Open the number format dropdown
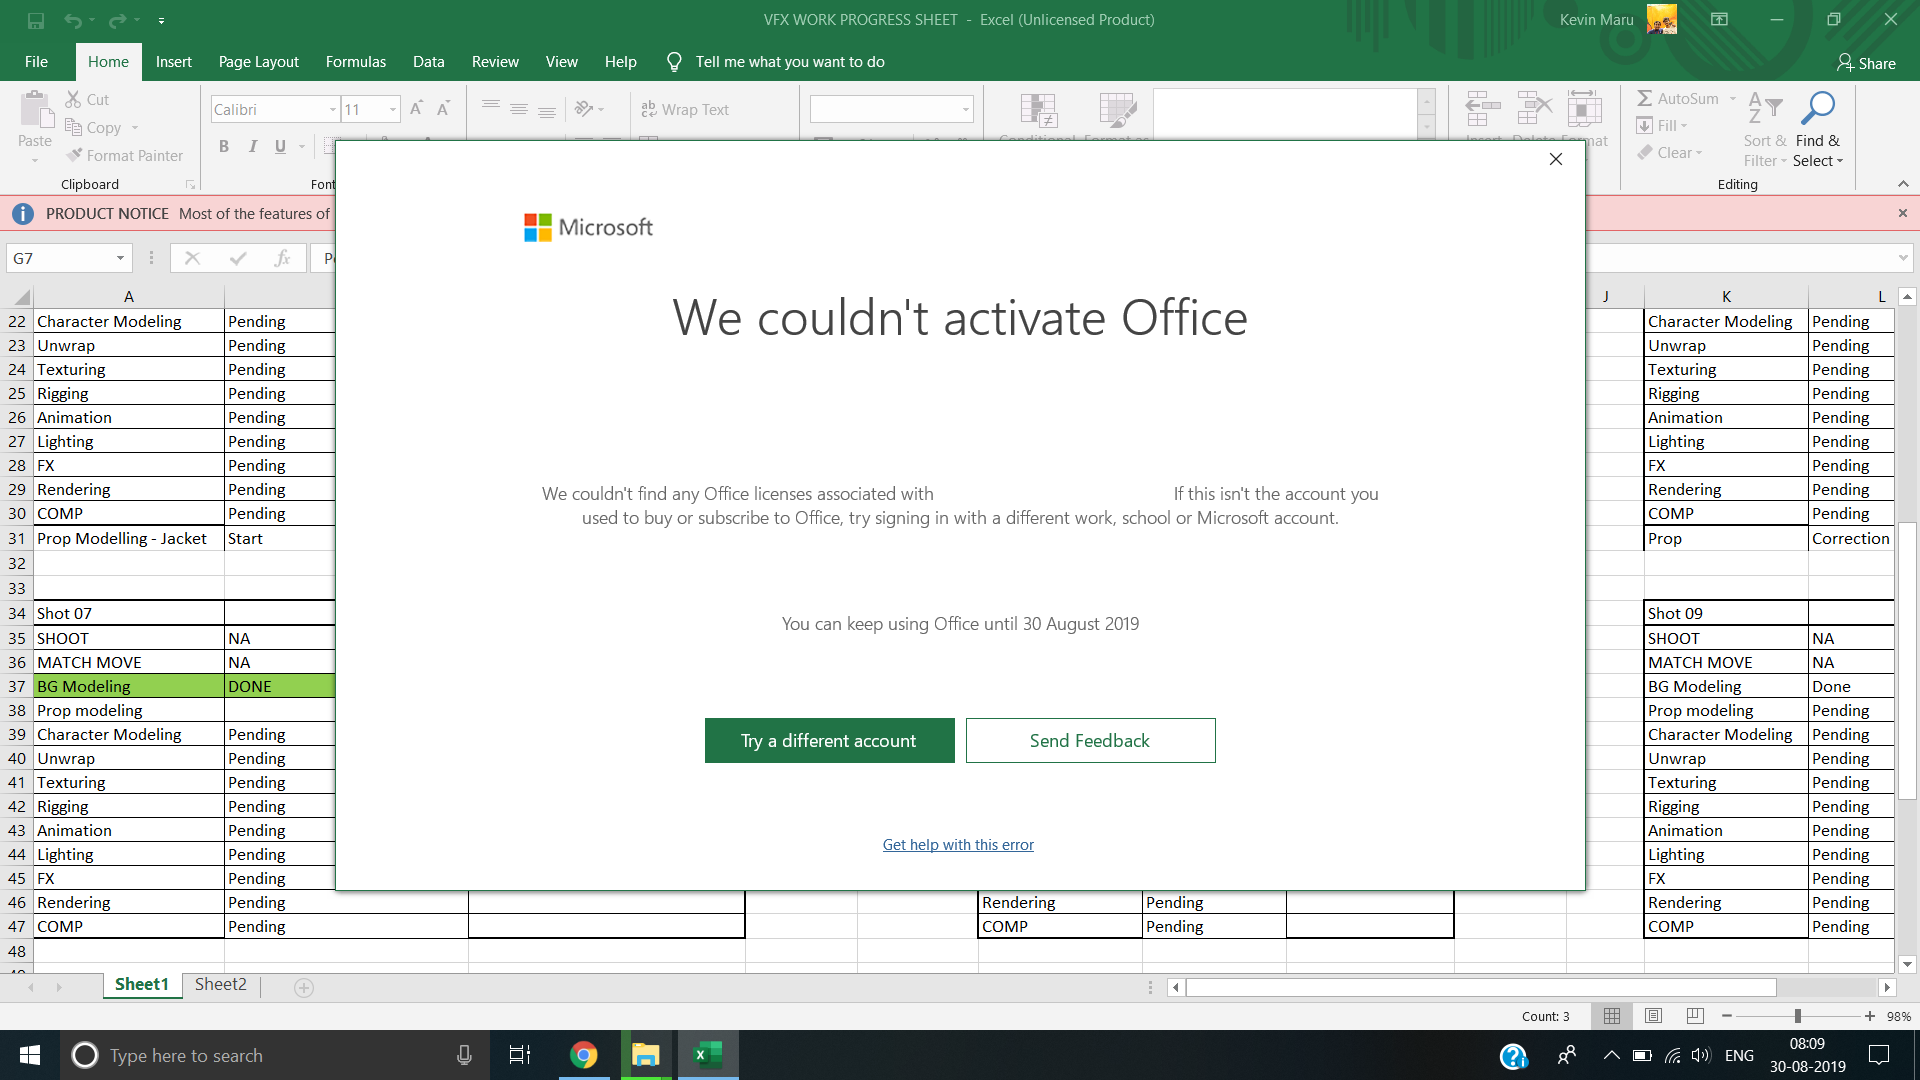 click(965, 109)
